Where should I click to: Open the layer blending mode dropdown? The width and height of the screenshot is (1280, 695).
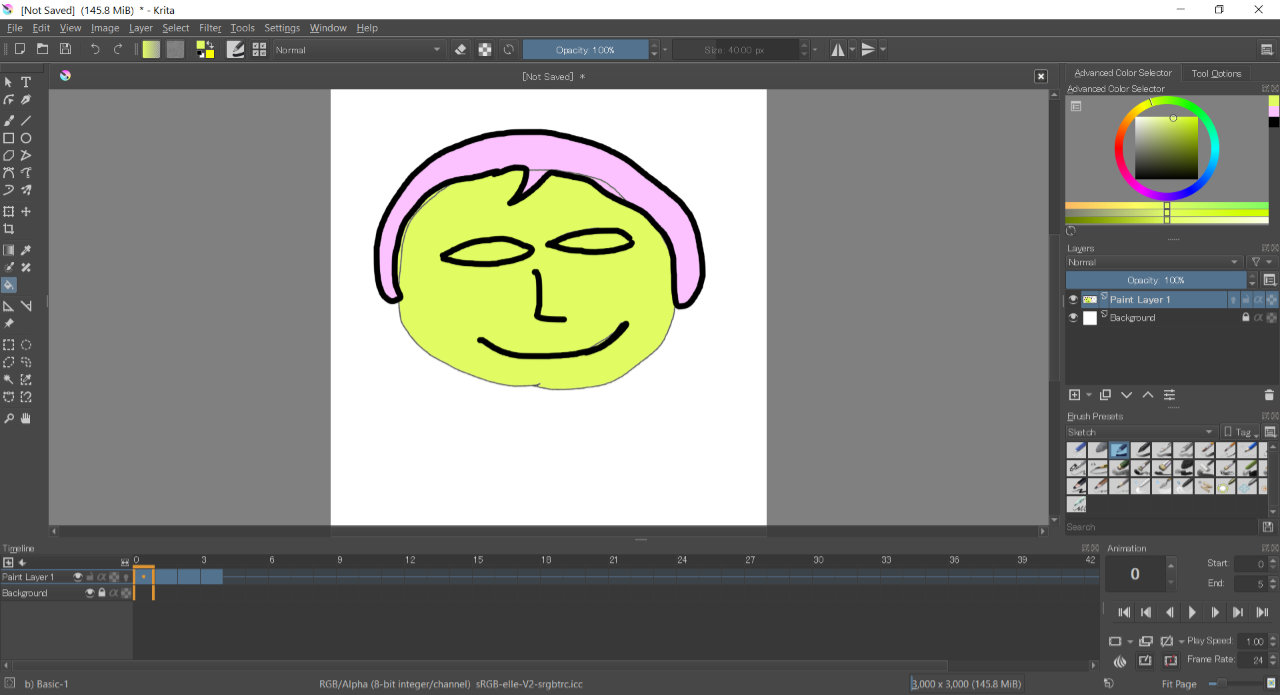[1153, 262]
